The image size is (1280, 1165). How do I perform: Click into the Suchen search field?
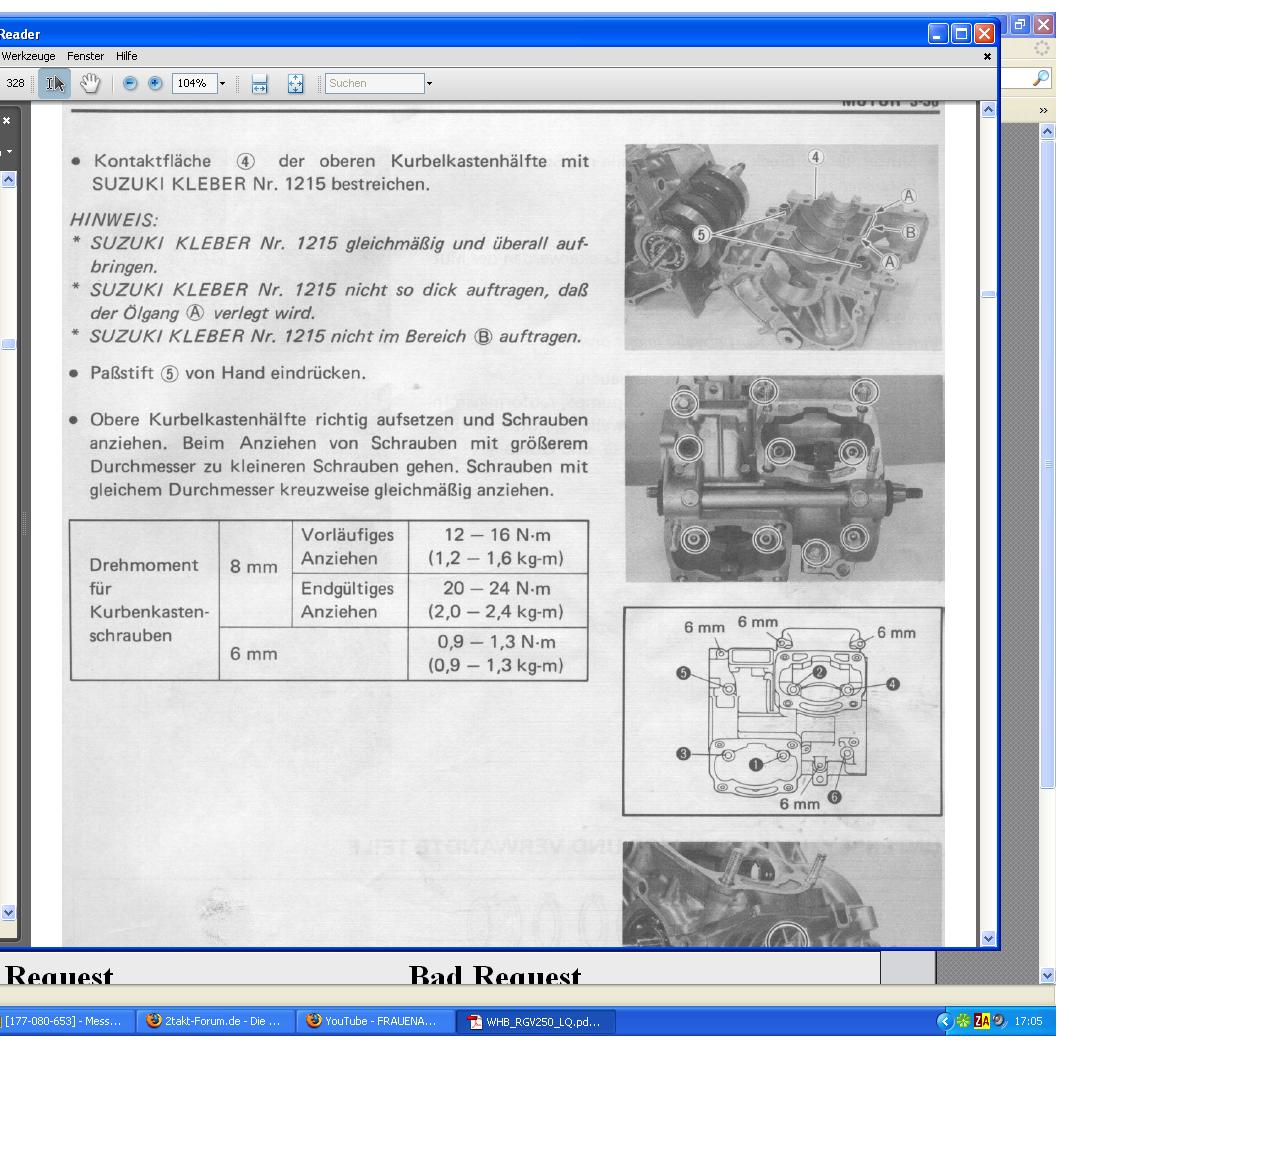coord(374,84)
